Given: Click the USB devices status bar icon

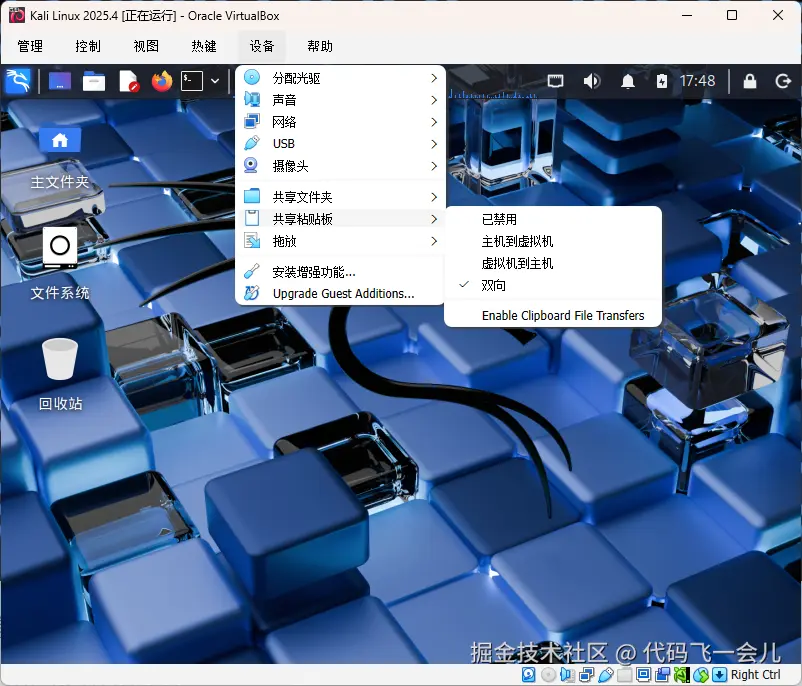Looking at the screenshot, I should click(606, 675).
